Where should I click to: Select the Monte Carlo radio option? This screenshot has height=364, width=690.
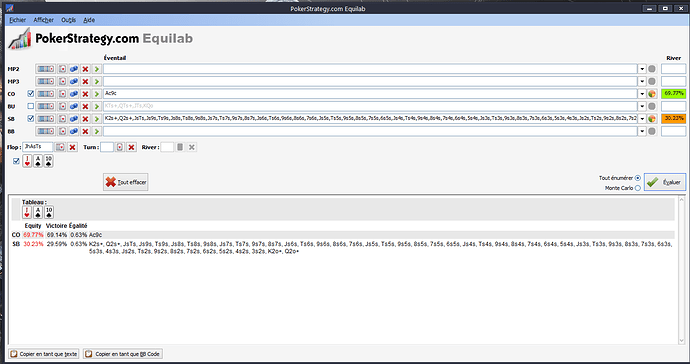point(638,188)
